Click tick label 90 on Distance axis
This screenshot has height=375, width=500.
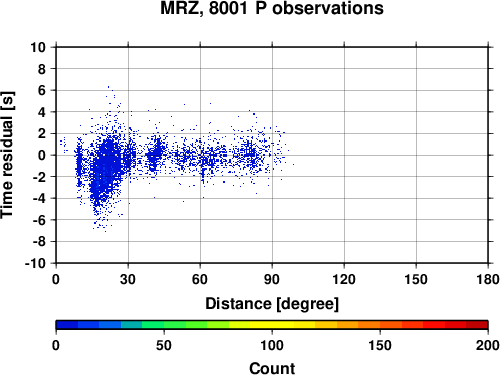pyautogui.click(x=272, y=279)
